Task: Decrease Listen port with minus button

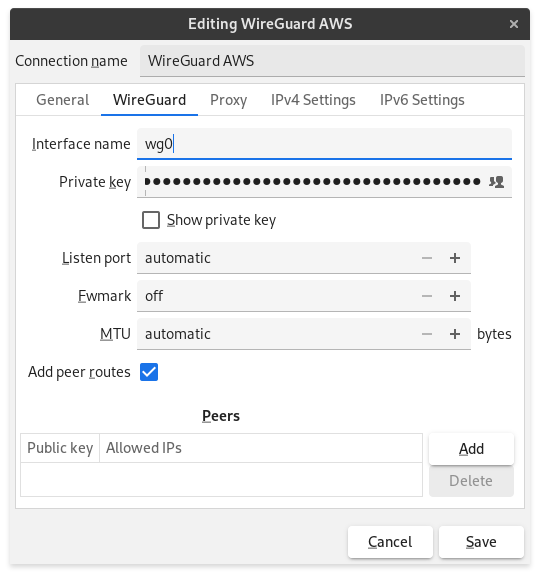Action: coord(427,258)
